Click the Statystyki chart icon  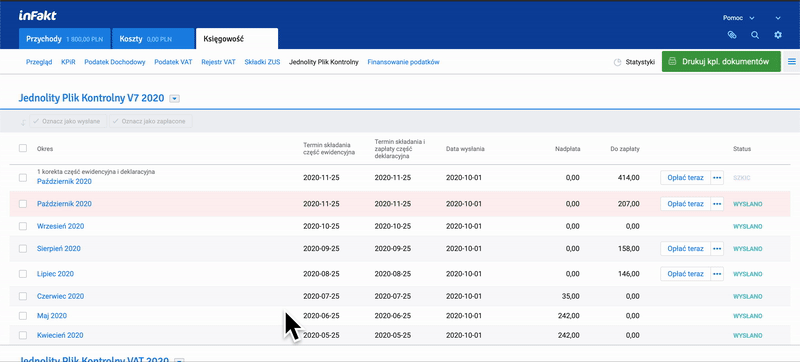point(617,62)
